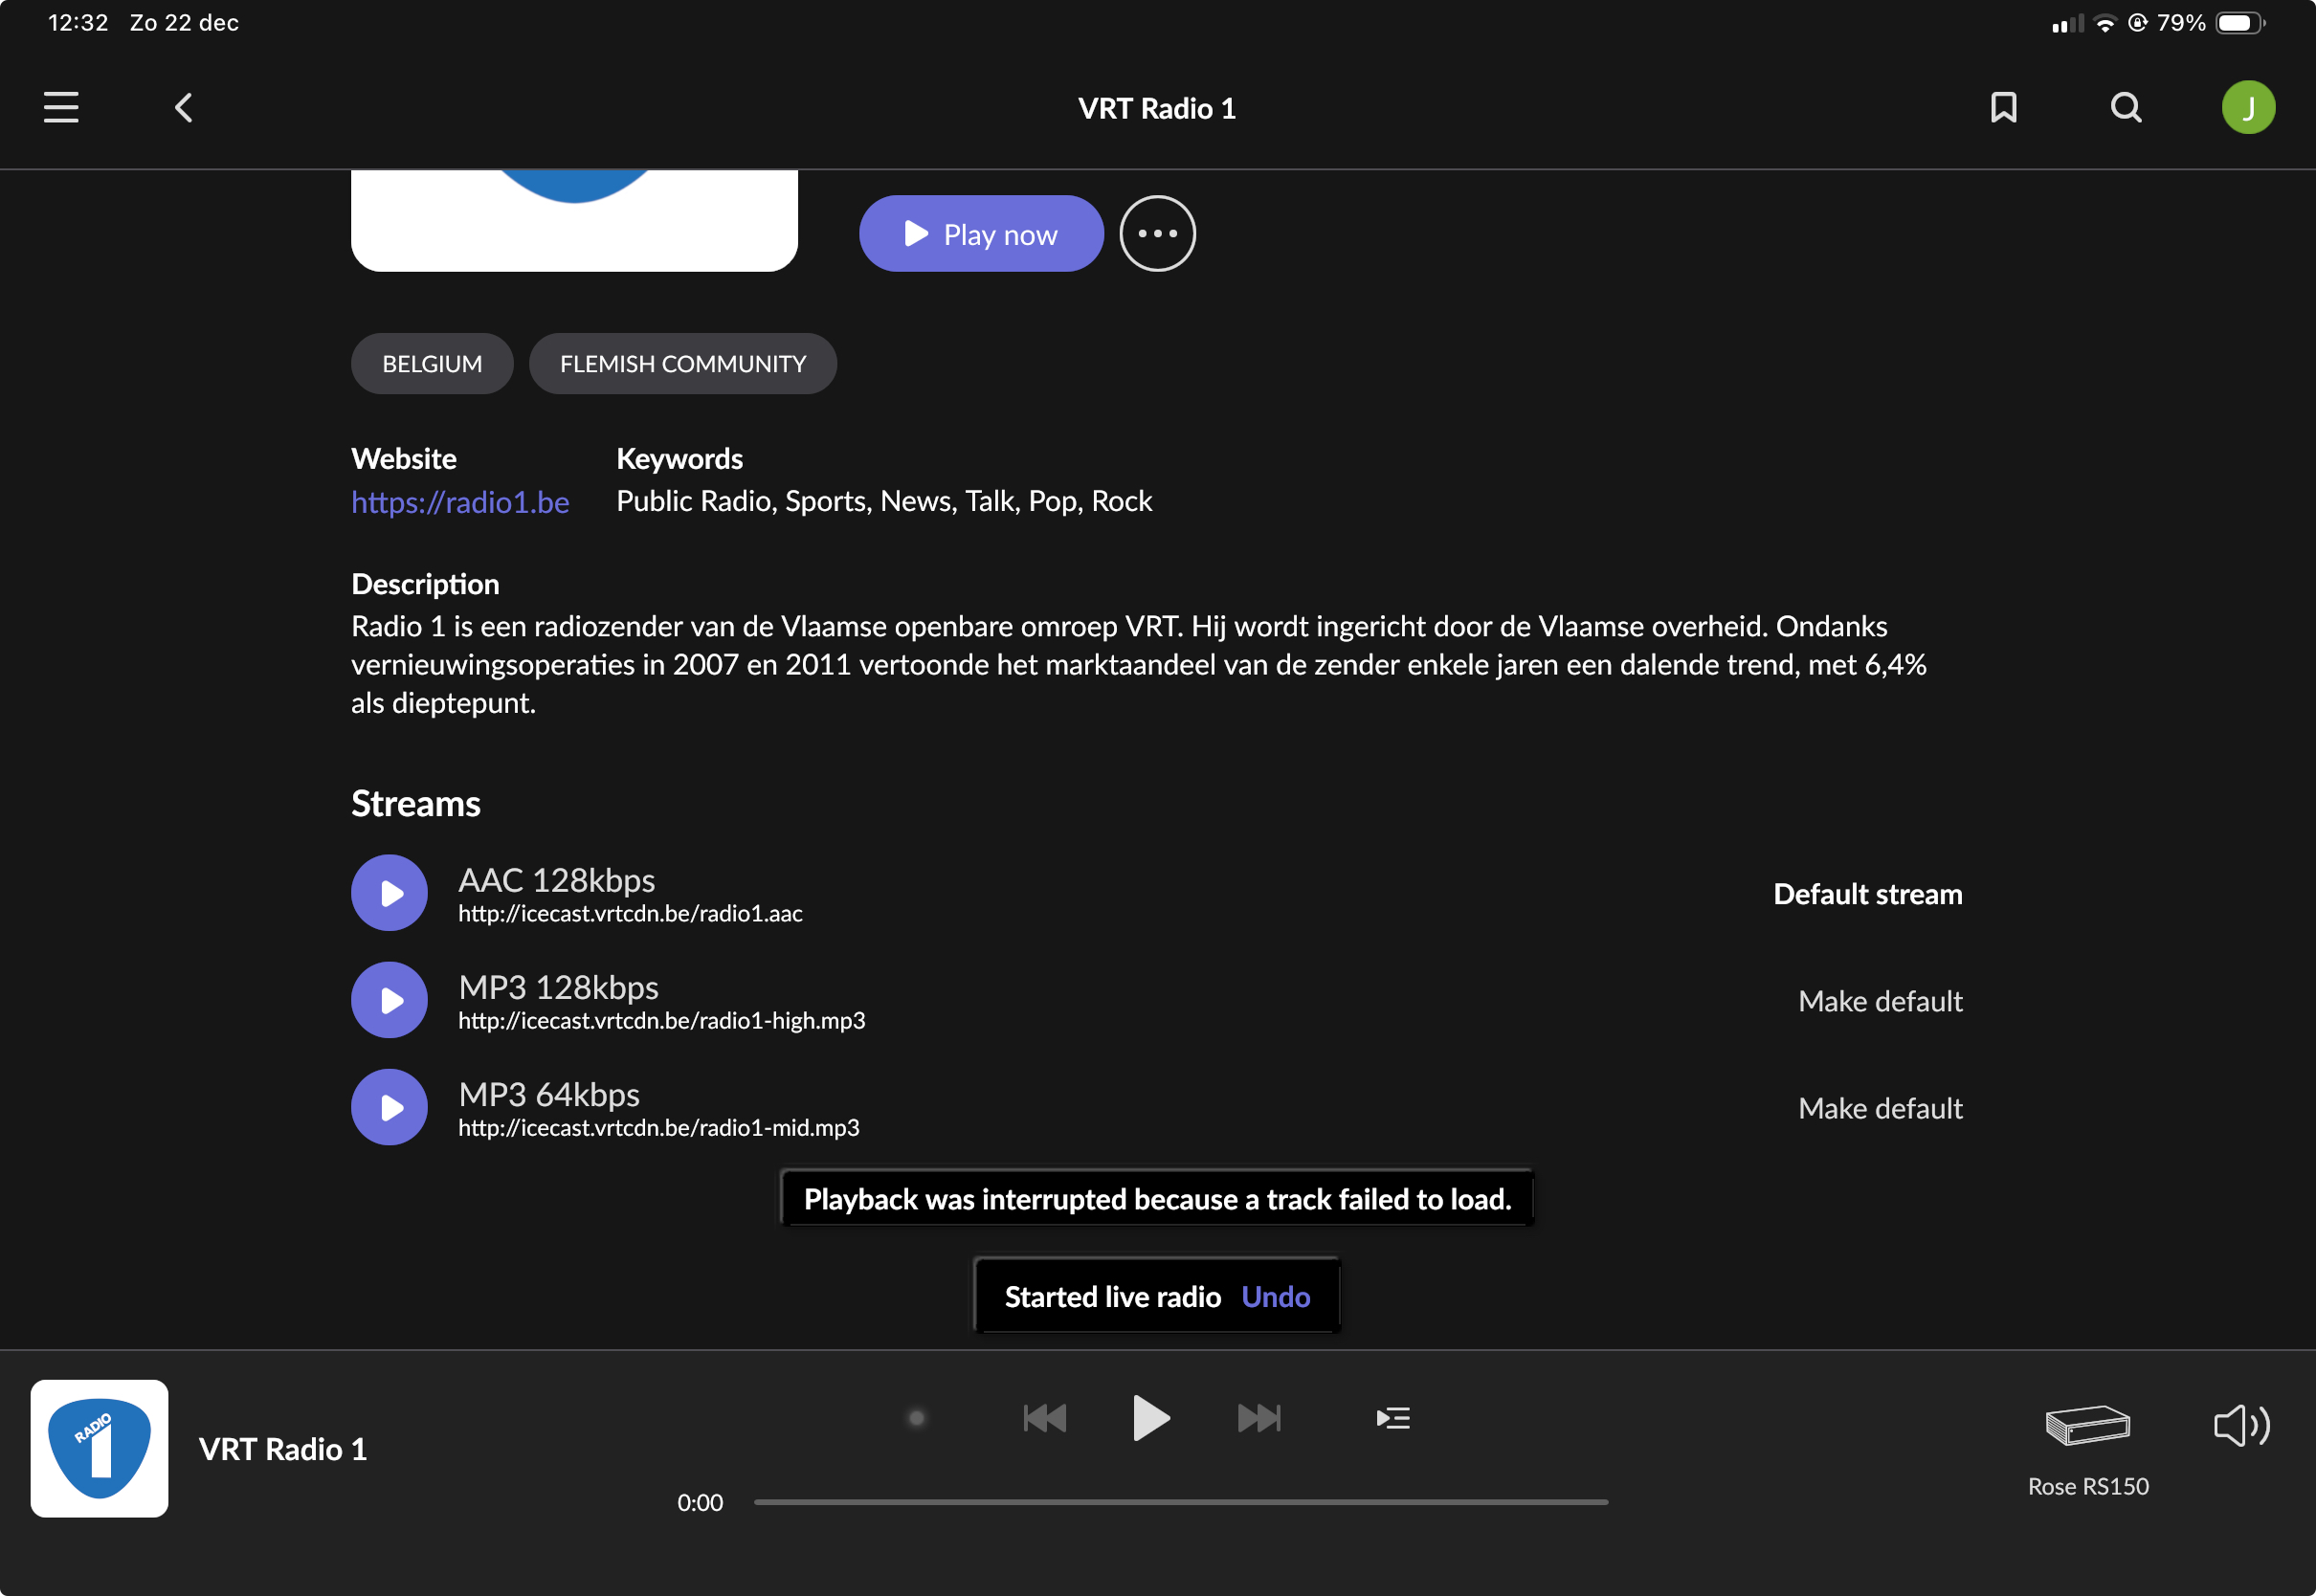
Task: Open the search magnifier icon
Action: tap(2126, 107)
